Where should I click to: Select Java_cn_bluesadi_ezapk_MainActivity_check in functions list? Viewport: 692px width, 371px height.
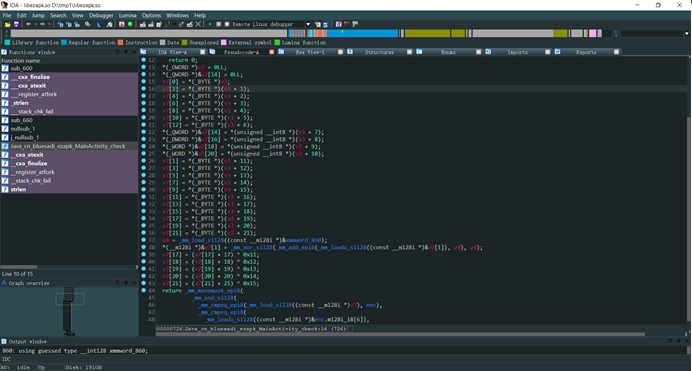68,146
